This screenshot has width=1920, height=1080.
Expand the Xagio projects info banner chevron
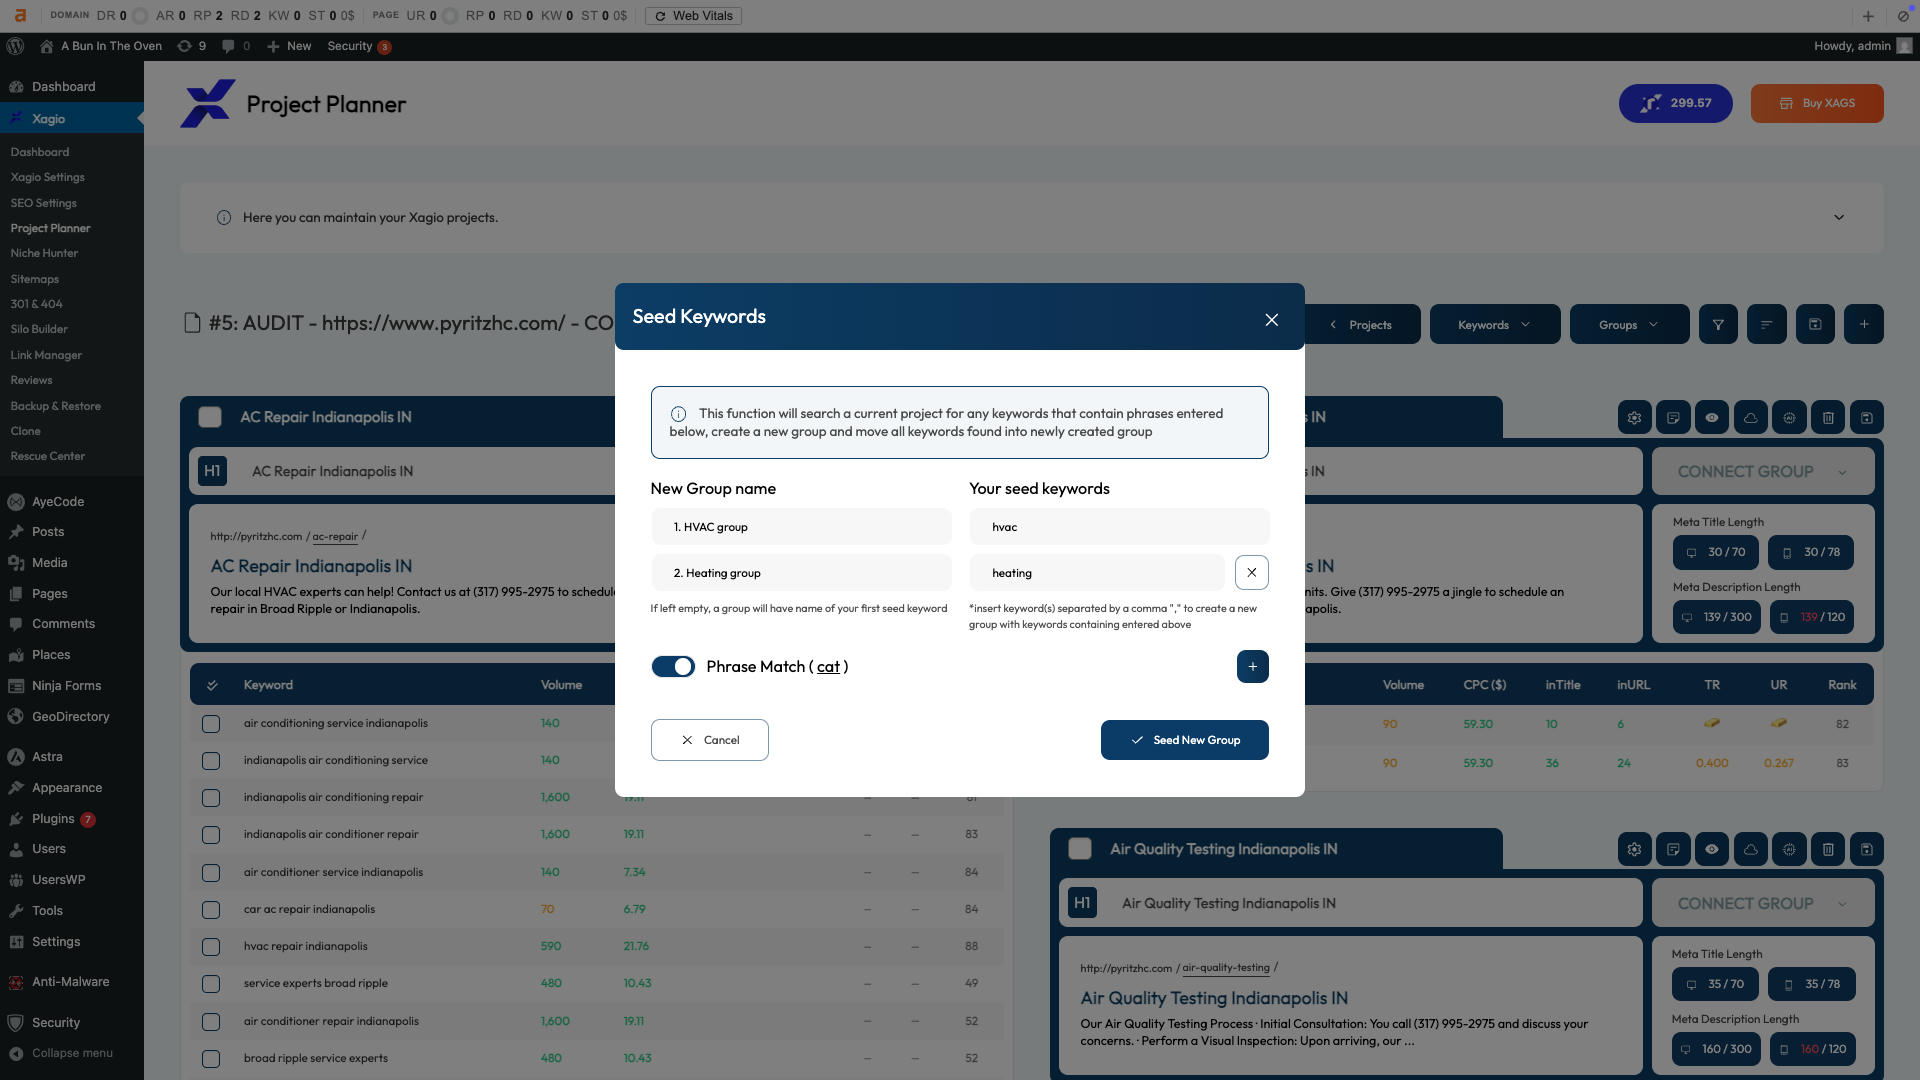[x=1838, y=218]
